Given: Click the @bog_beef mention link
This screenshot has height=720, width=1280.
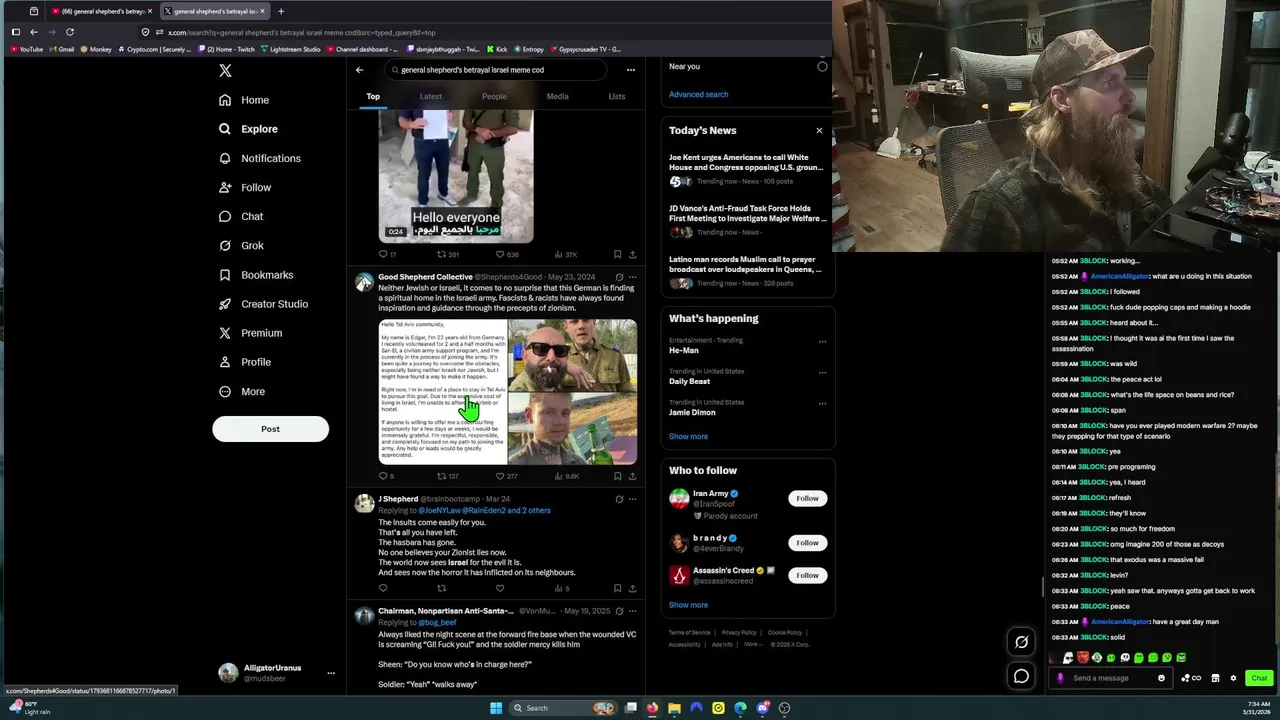Looking at the screenshot, I should point(437,622).
